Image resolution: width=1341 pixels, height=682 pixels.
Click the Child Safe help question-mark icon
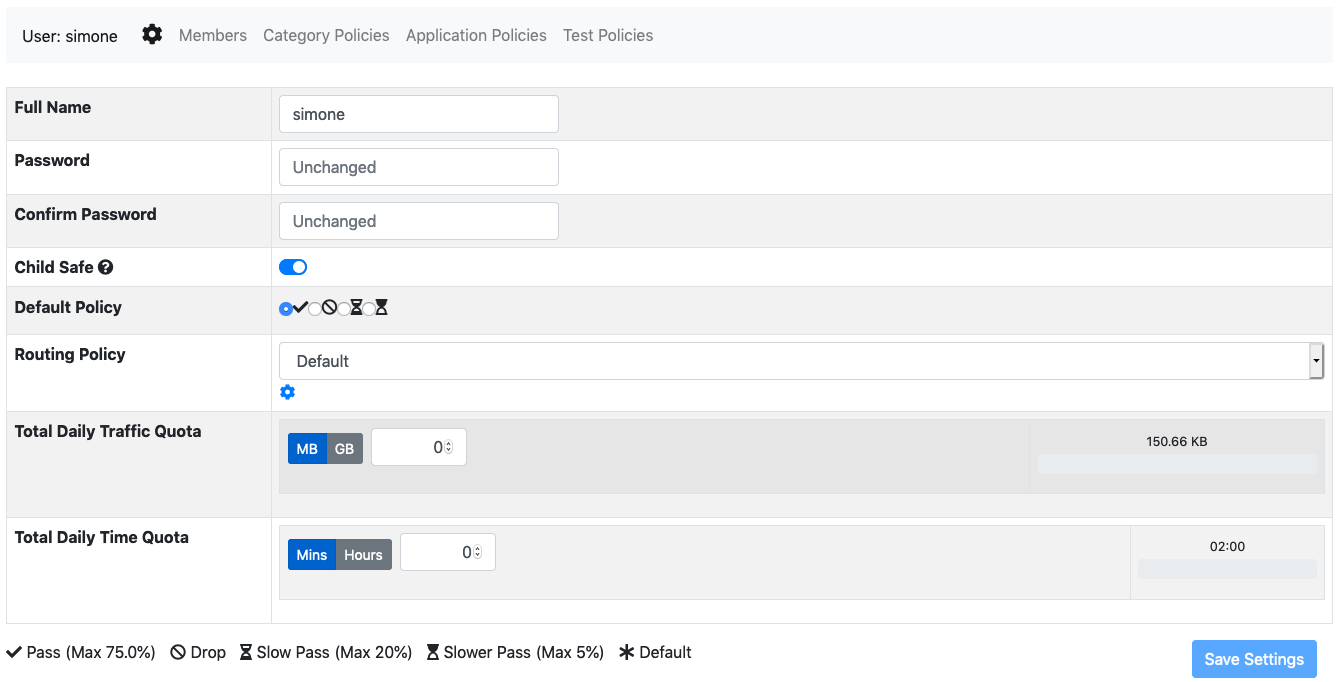click(x=105, y=268)
